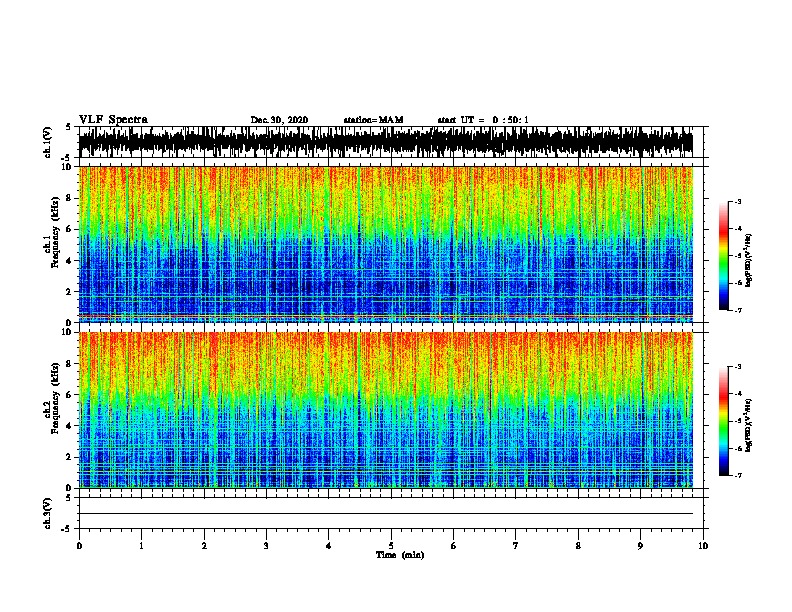The height and width of the screenshot is (612, 792).
Task: Click the "1" tick on the time axis
Action: 141,546
